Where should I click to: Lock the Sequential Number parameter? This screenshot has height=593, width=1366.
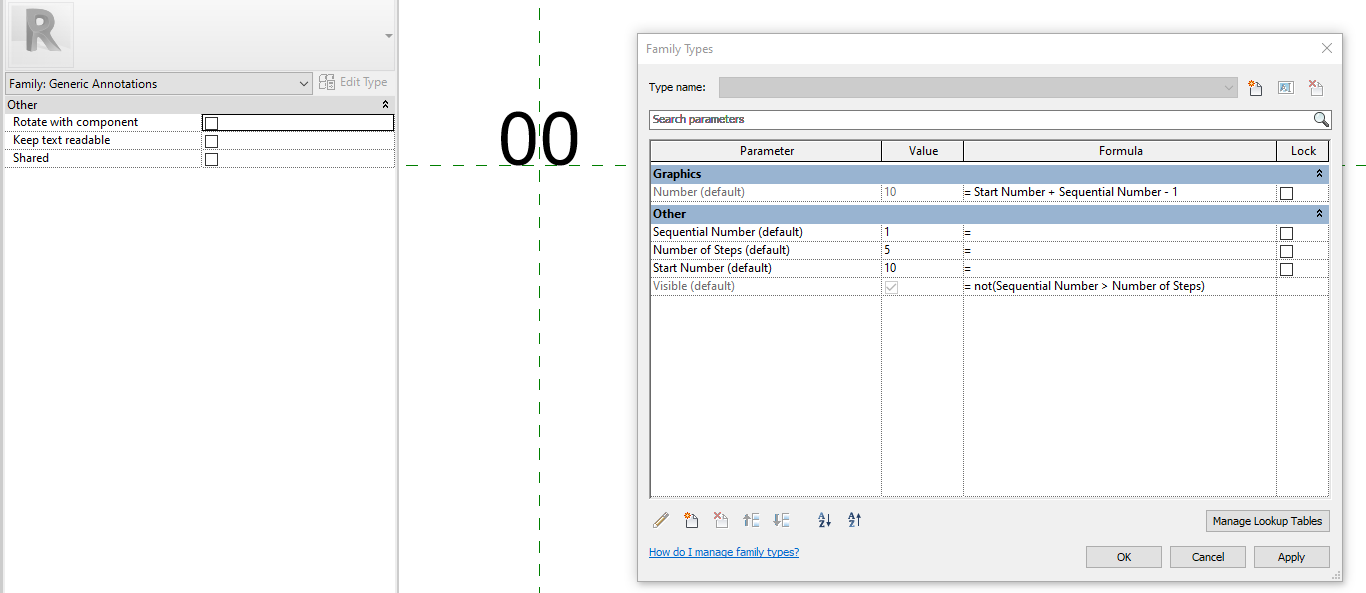point(1286,233)
